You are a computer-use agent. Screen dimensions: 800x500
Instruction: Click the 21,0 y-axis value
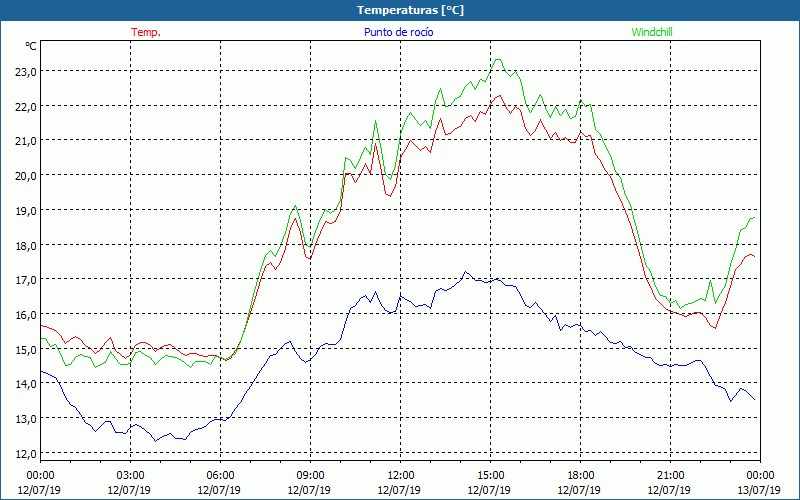click(x=25, y=141)
